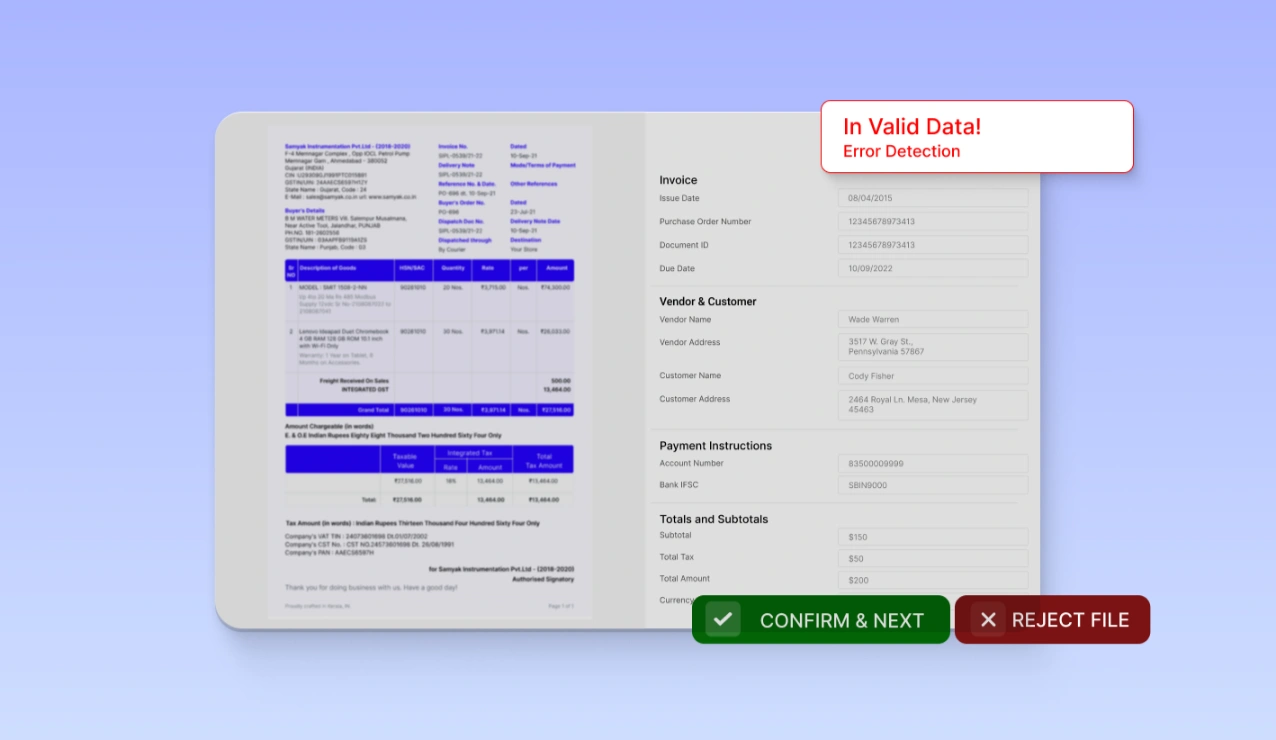
Task: Edit the Total Amount field showing $200
Action: pyautogui.click(x=932, y=579)
